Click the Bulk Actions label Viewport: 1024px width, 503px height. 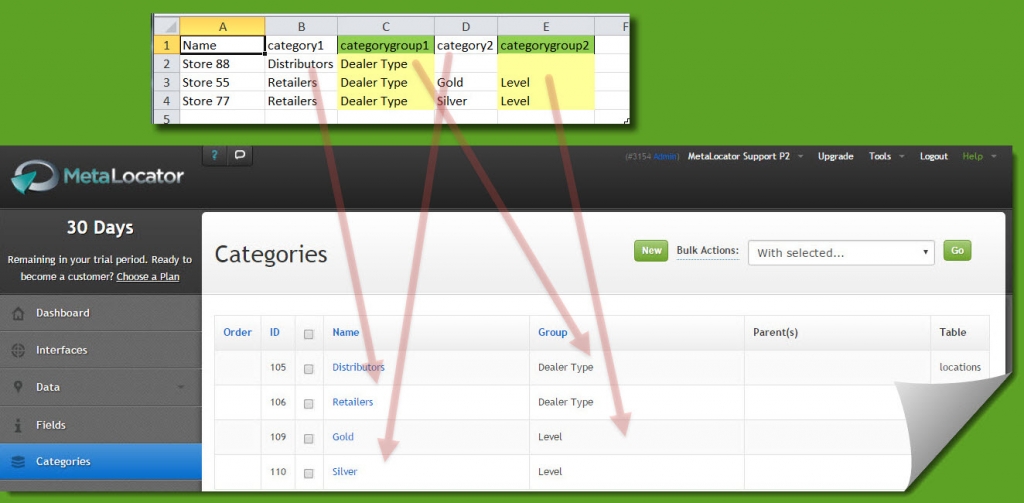click(x=707, y=251)
